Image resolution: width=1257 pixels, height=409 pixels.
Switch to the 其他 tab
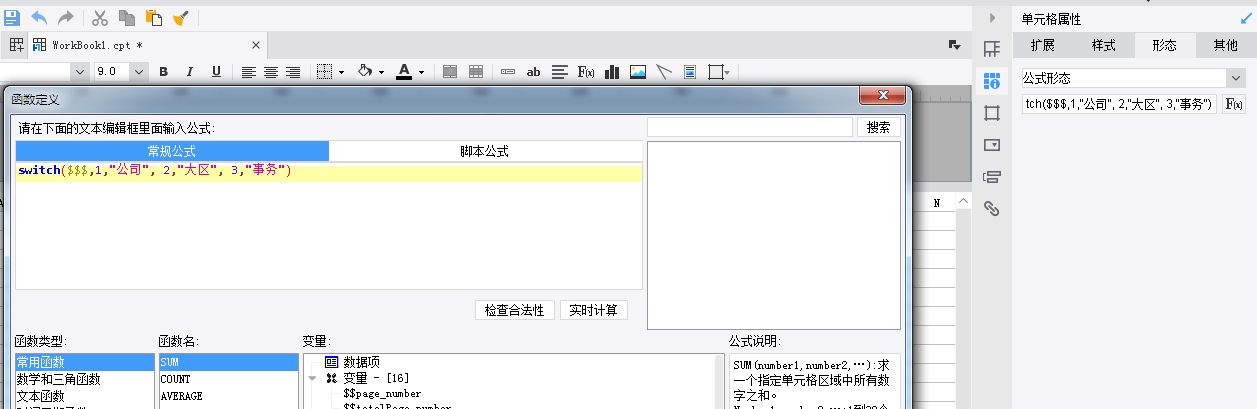tap(1225, 45)
